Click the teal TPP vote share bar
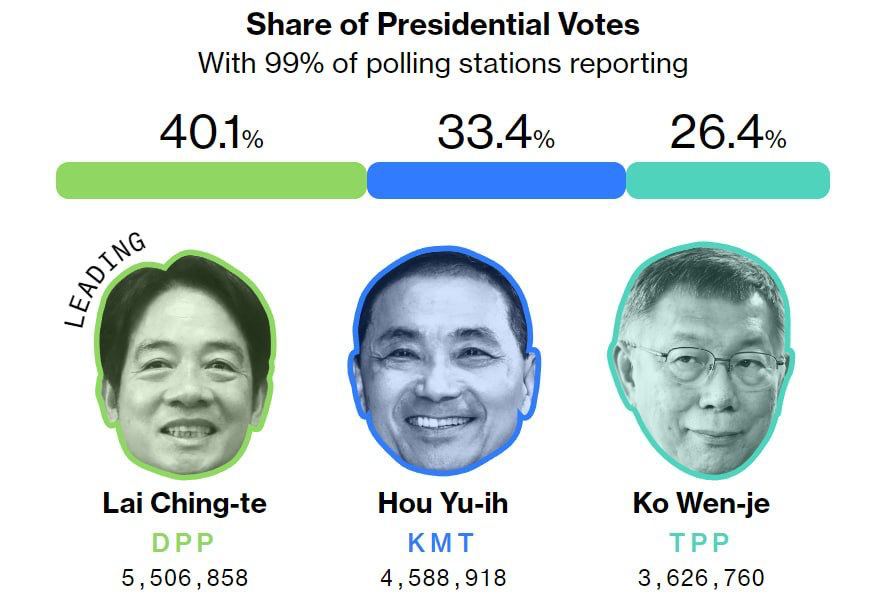This screenshot has height=607, width=895. click(x=728, y=180)
